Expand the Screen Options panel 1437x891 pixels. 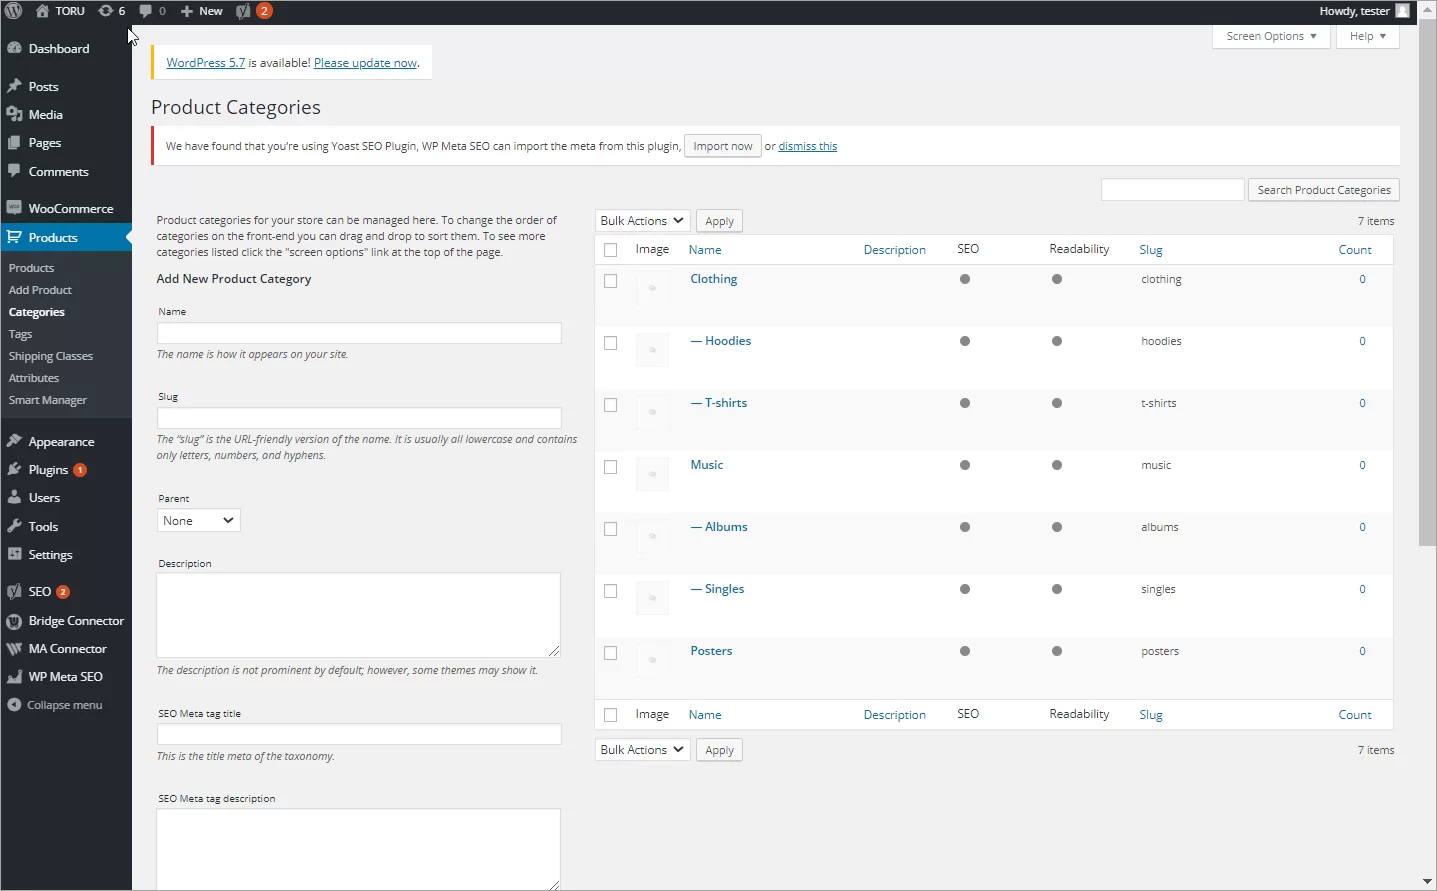tap(1270, 36)
